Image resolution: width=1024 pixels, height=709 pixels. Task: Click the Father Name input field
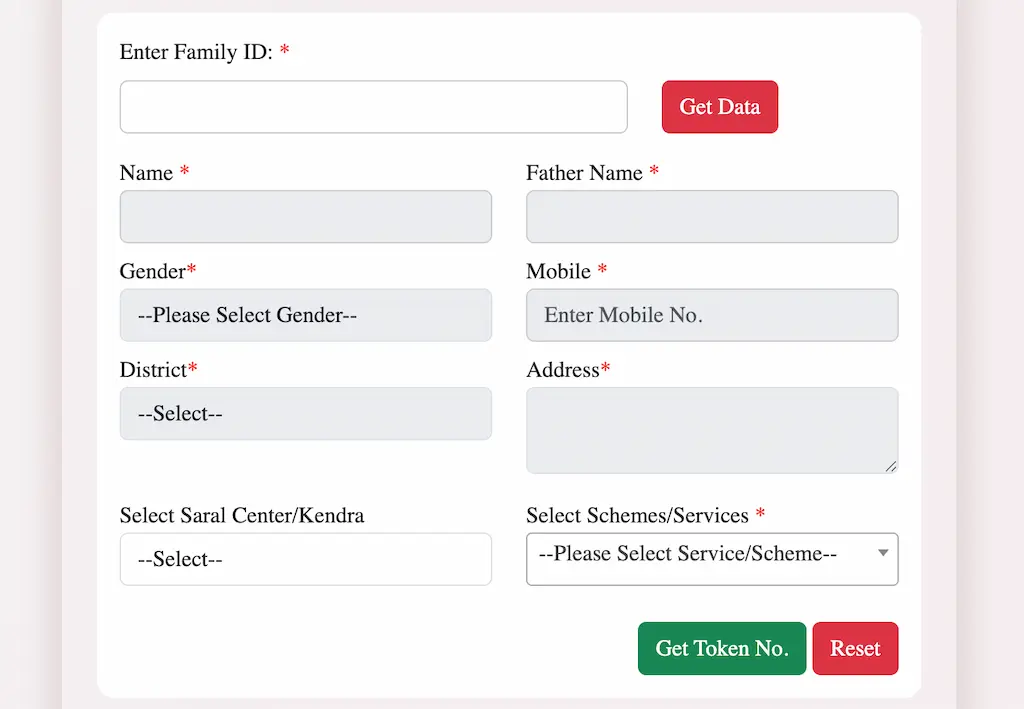pyautogui.click(x=711, y=216)
